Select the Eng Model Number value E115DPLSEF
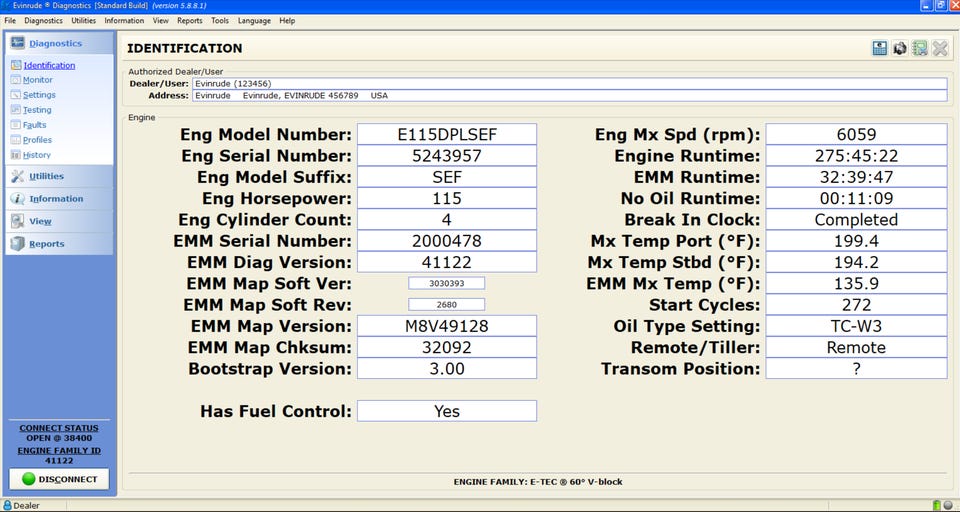This screenshot has height=512, width=960. [x=447, y=134]
